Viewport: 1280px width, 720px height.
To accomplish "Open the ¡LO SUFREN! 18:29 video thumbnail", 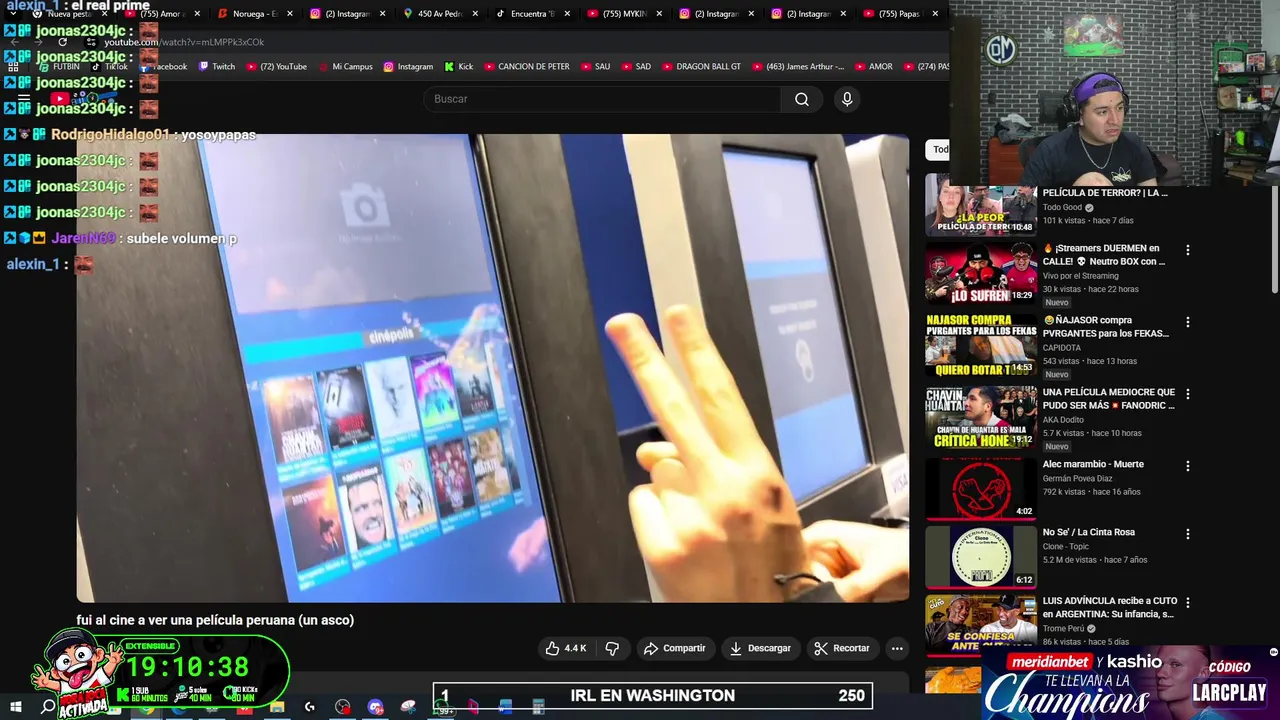I will 981,273.
